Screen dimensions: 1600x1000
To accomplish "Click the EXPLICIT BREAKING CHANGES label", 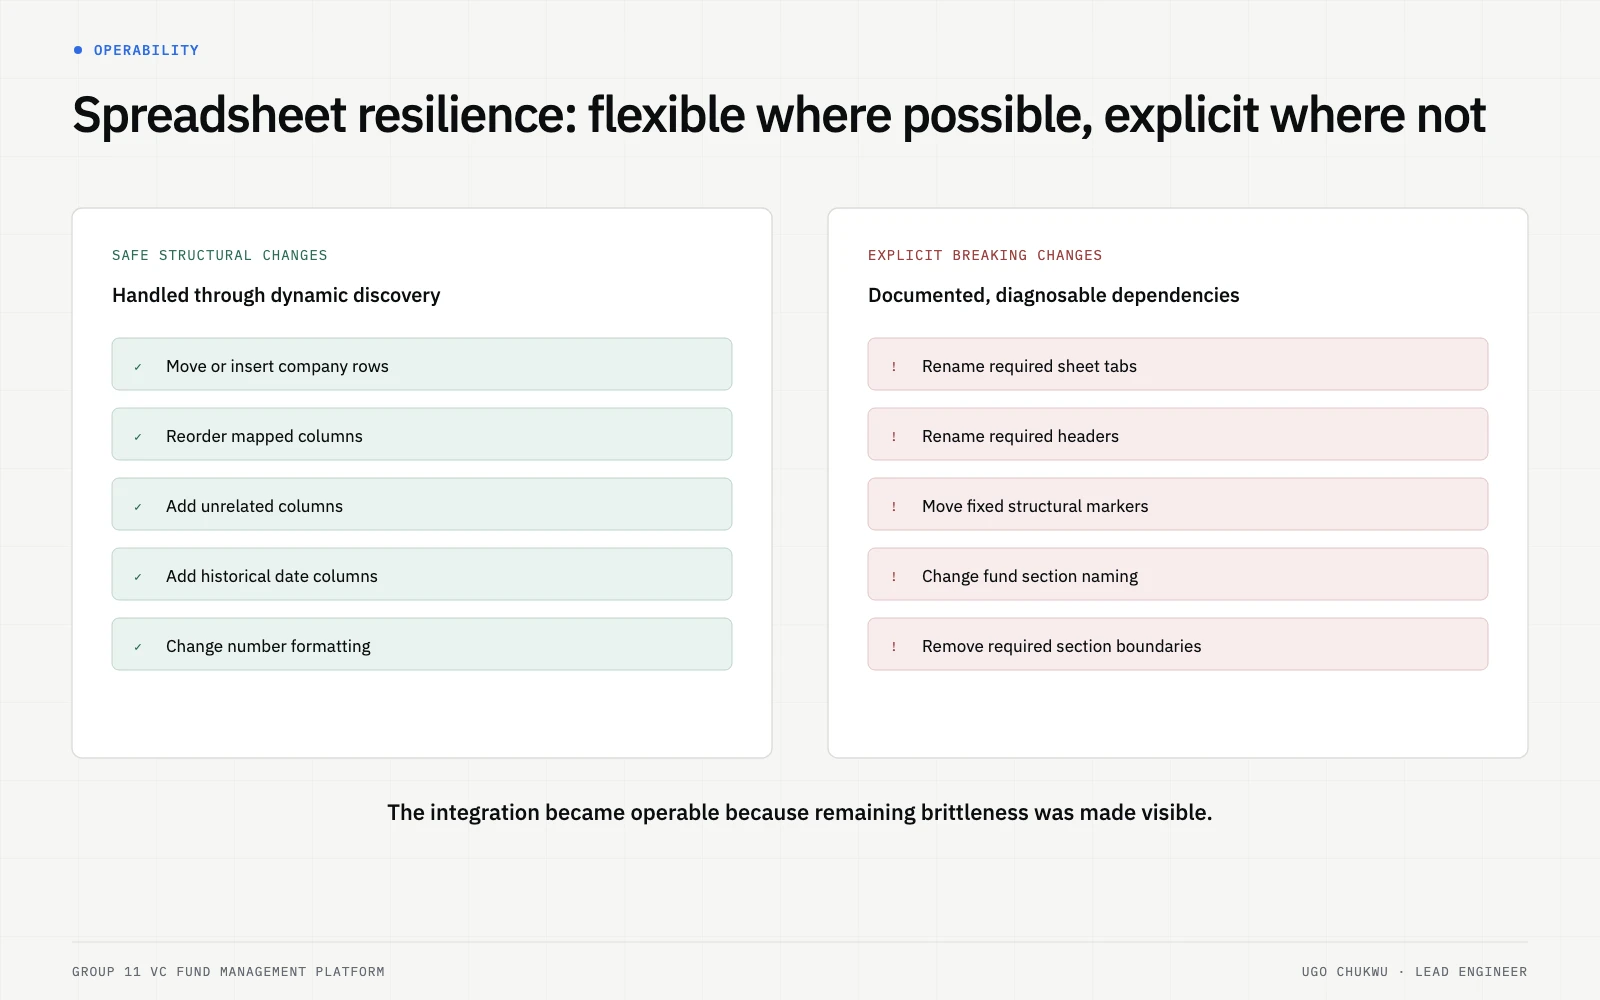I will 985,255.
